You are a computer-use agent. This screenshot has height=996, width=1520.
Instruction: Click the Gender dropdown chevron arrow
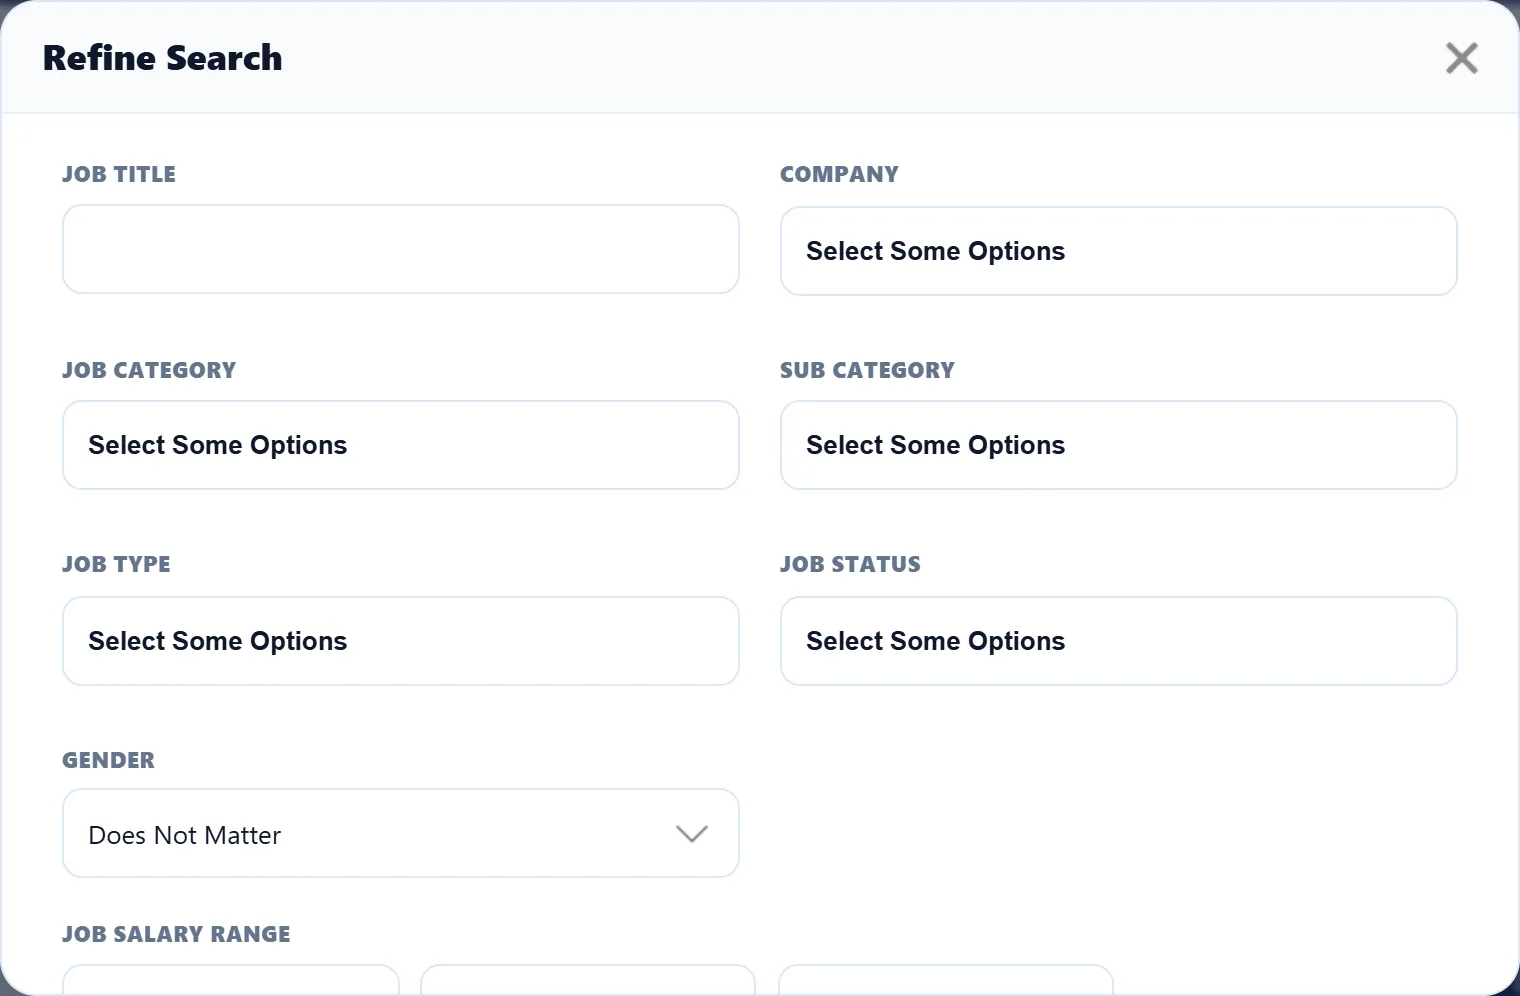pyautogui.click(x=692, y=834)
